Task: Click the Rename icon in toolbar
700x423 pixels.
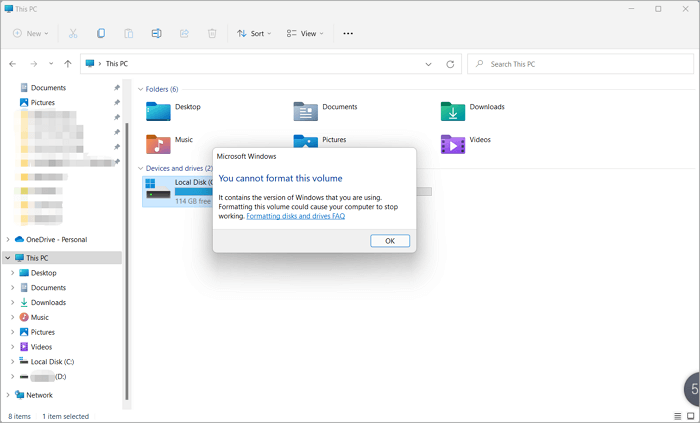Action: pos(157,33)
